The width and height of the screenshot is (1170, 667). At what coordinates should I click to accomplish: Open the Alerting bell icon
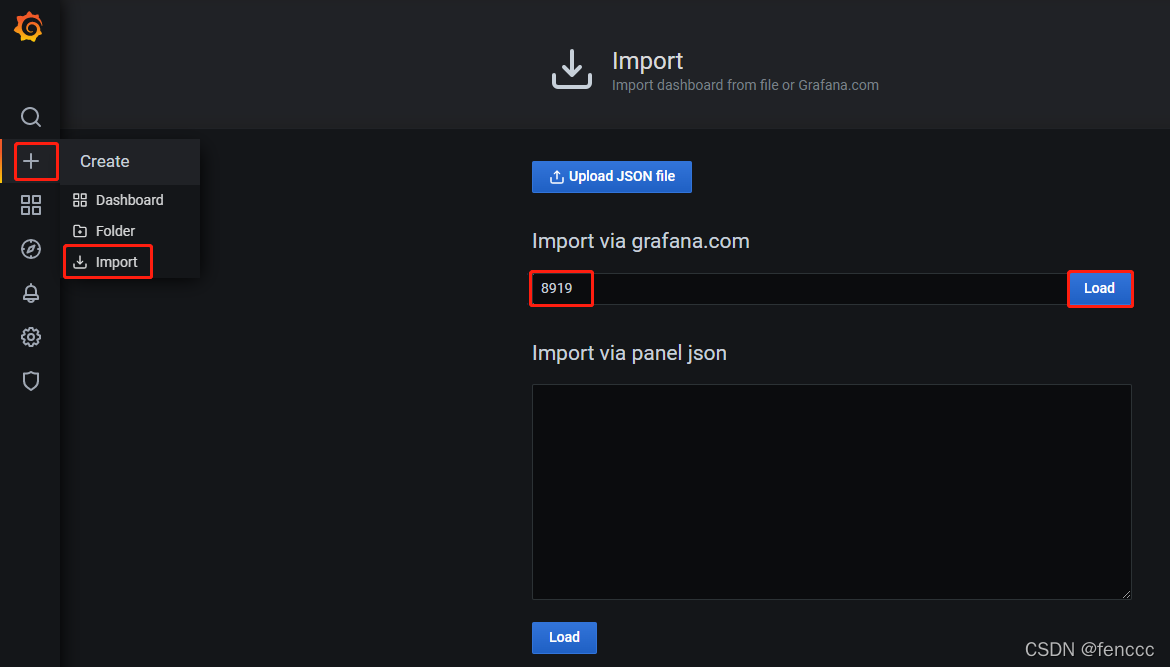(31, 293)
